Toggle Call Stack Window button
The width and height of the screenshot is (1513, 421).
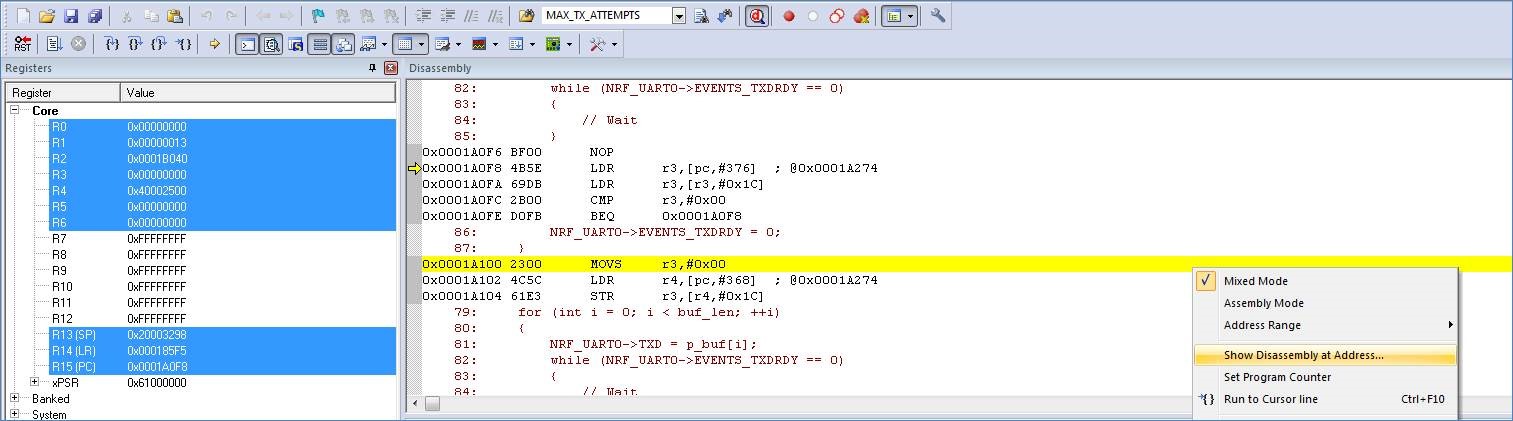[x=343, y=44]
